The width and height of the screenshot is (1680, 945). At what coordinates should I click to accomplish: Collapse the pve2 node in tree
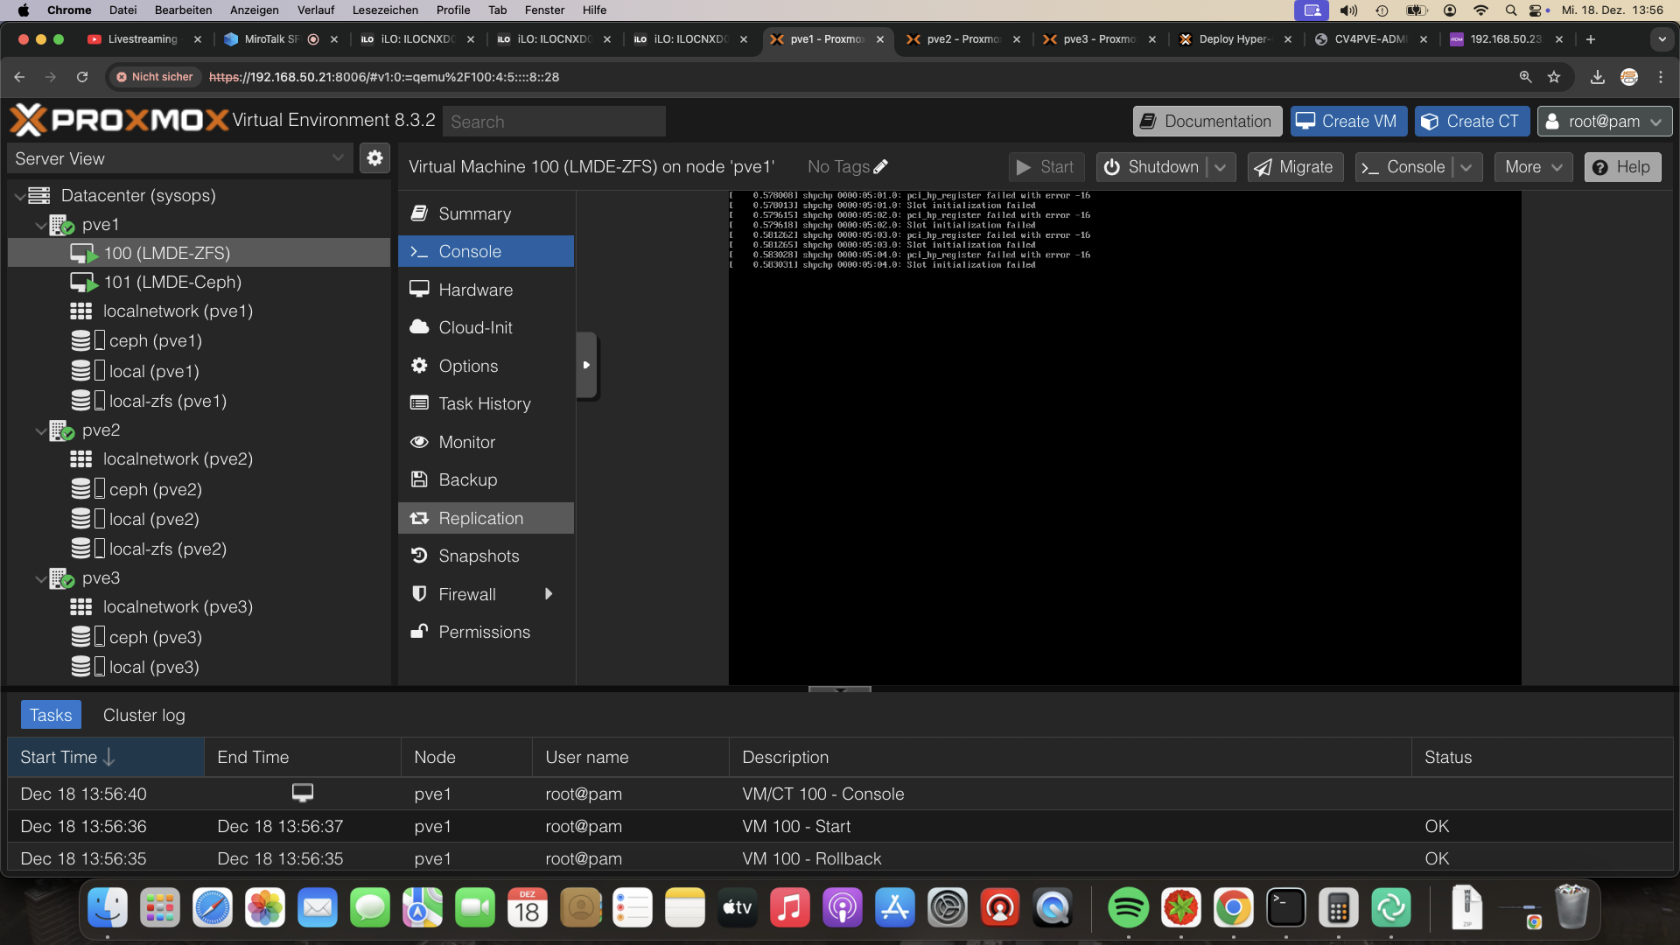coord(41,431)
